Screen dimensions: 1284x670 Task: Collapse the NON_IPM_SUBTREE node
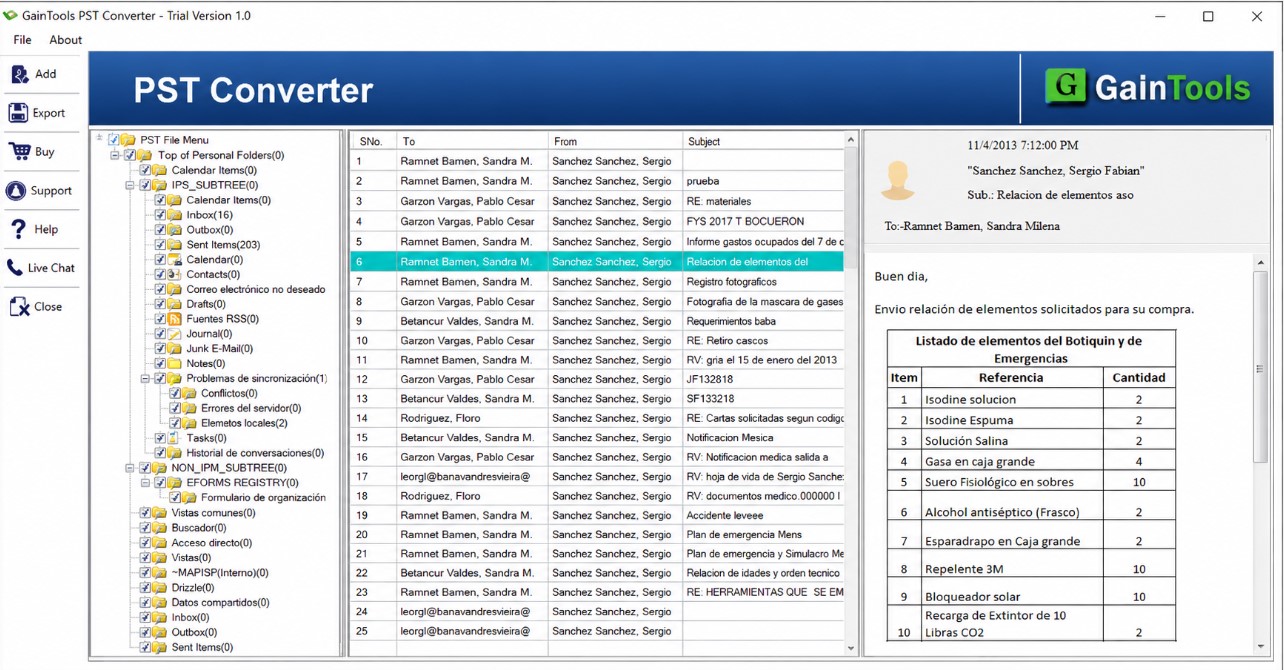[131, 468]
